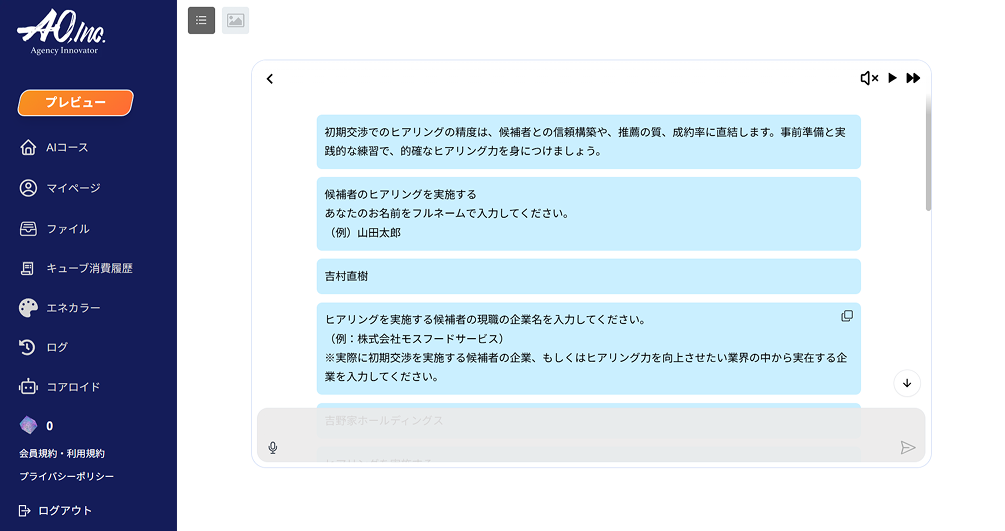Image resolution: width=1005 pixels, height=531 pixels.
Task: Go back with the left chevron
Action: tap(270, 79)
